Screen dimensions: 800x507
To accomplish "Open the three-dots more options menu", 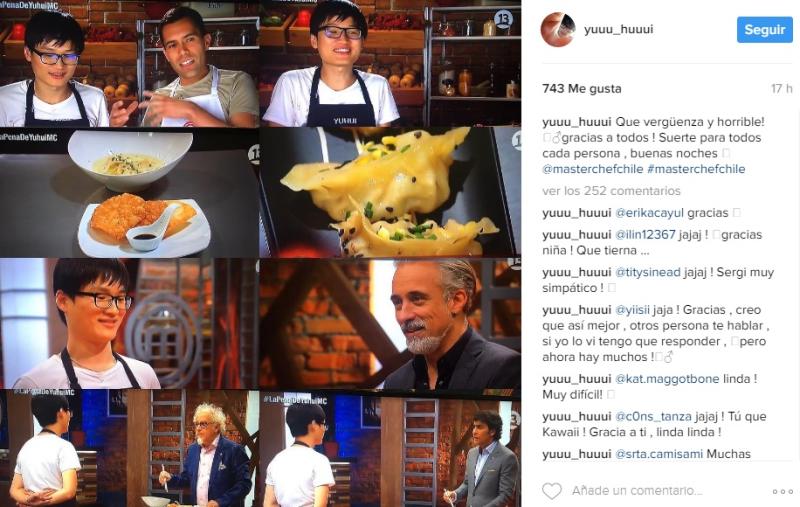I will pyautogui.click(x=782, y=492).
